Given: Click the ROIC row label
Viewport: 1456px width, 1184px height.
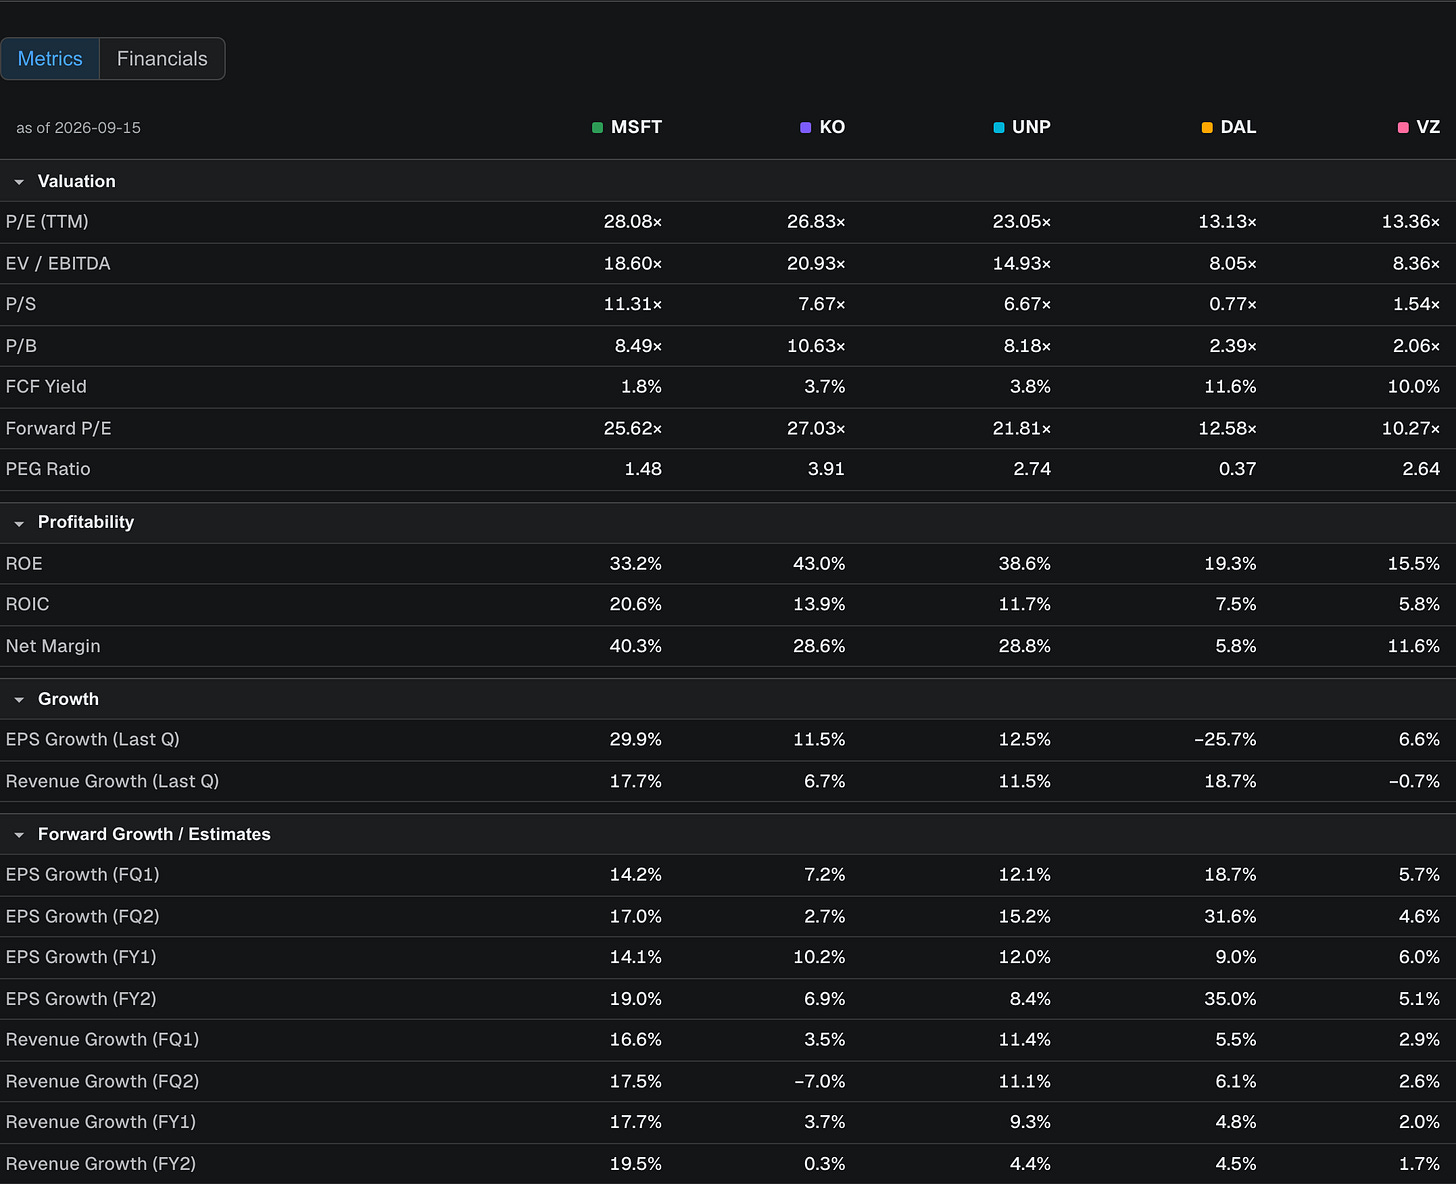Looking at the screenshot, I should (x=27, y=605).
